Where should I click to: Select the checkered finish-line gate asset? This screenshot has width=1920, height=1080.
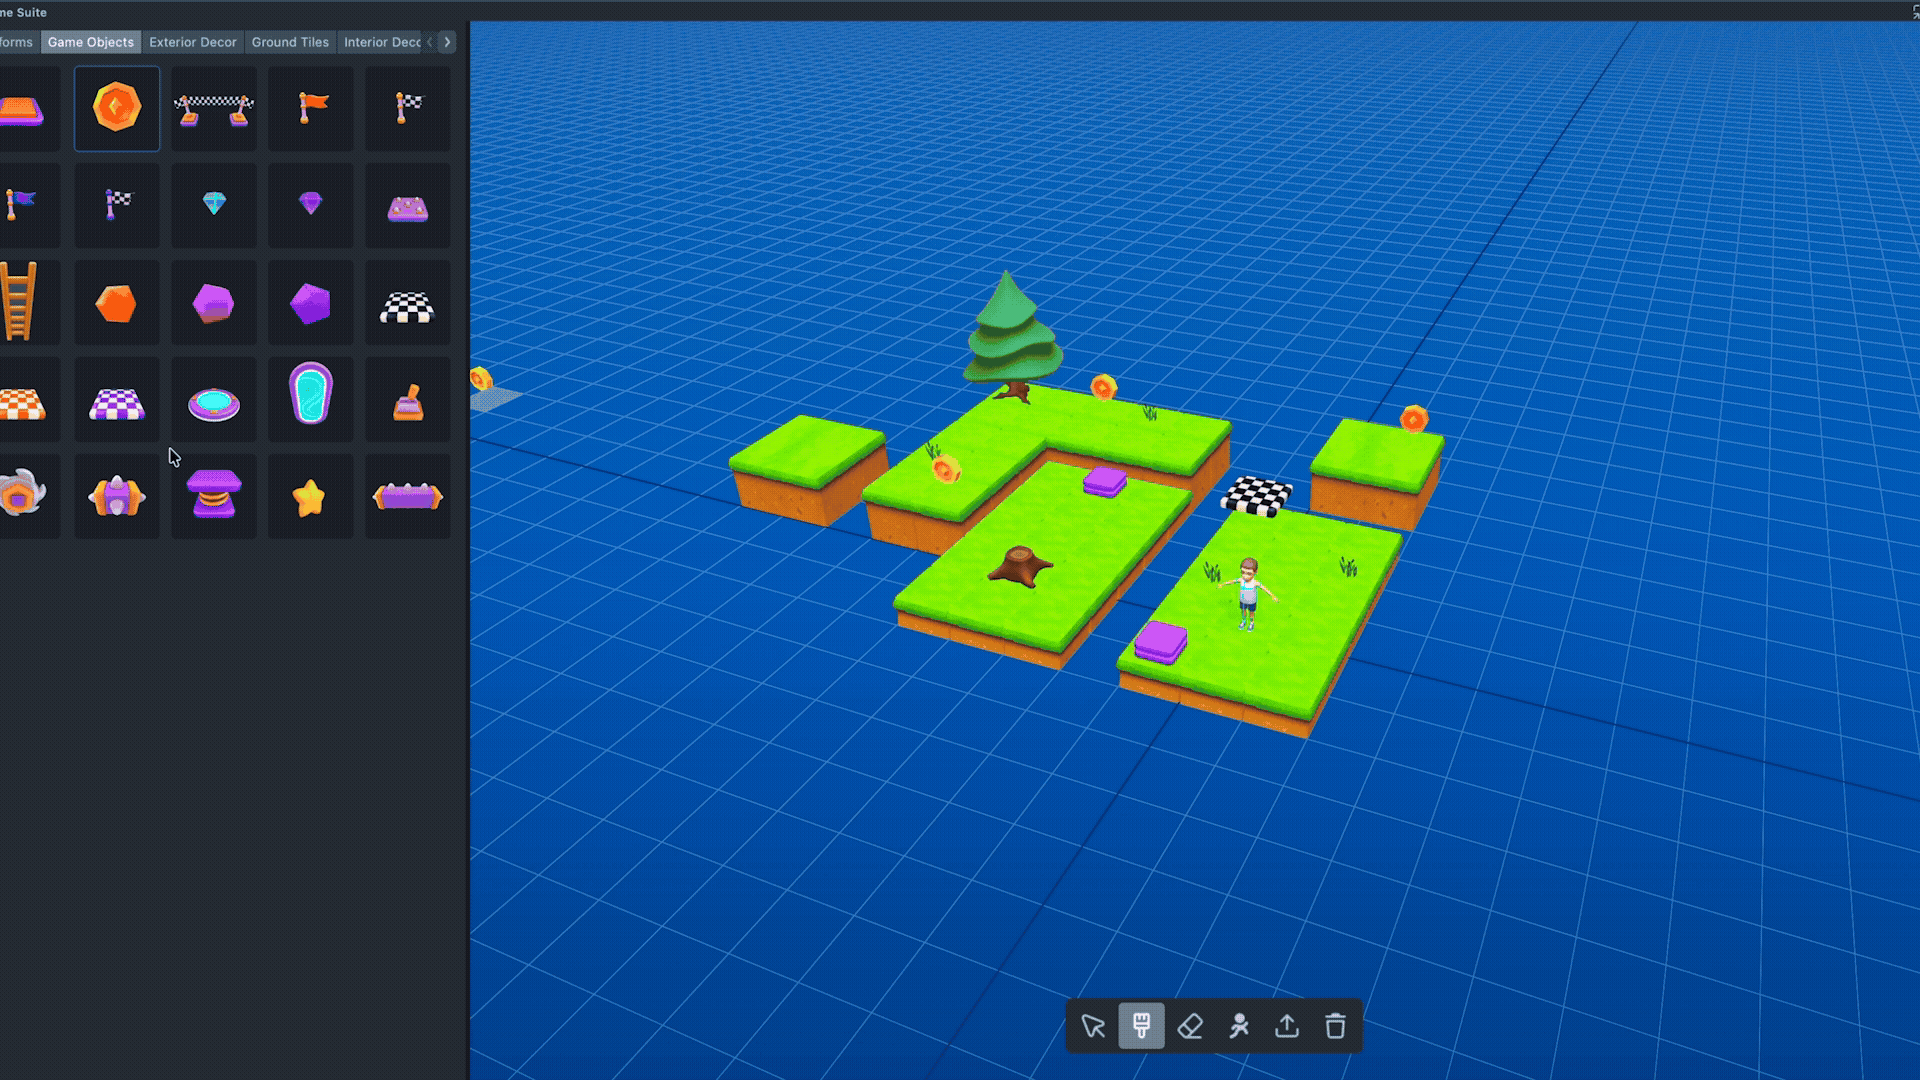point(213,109)
